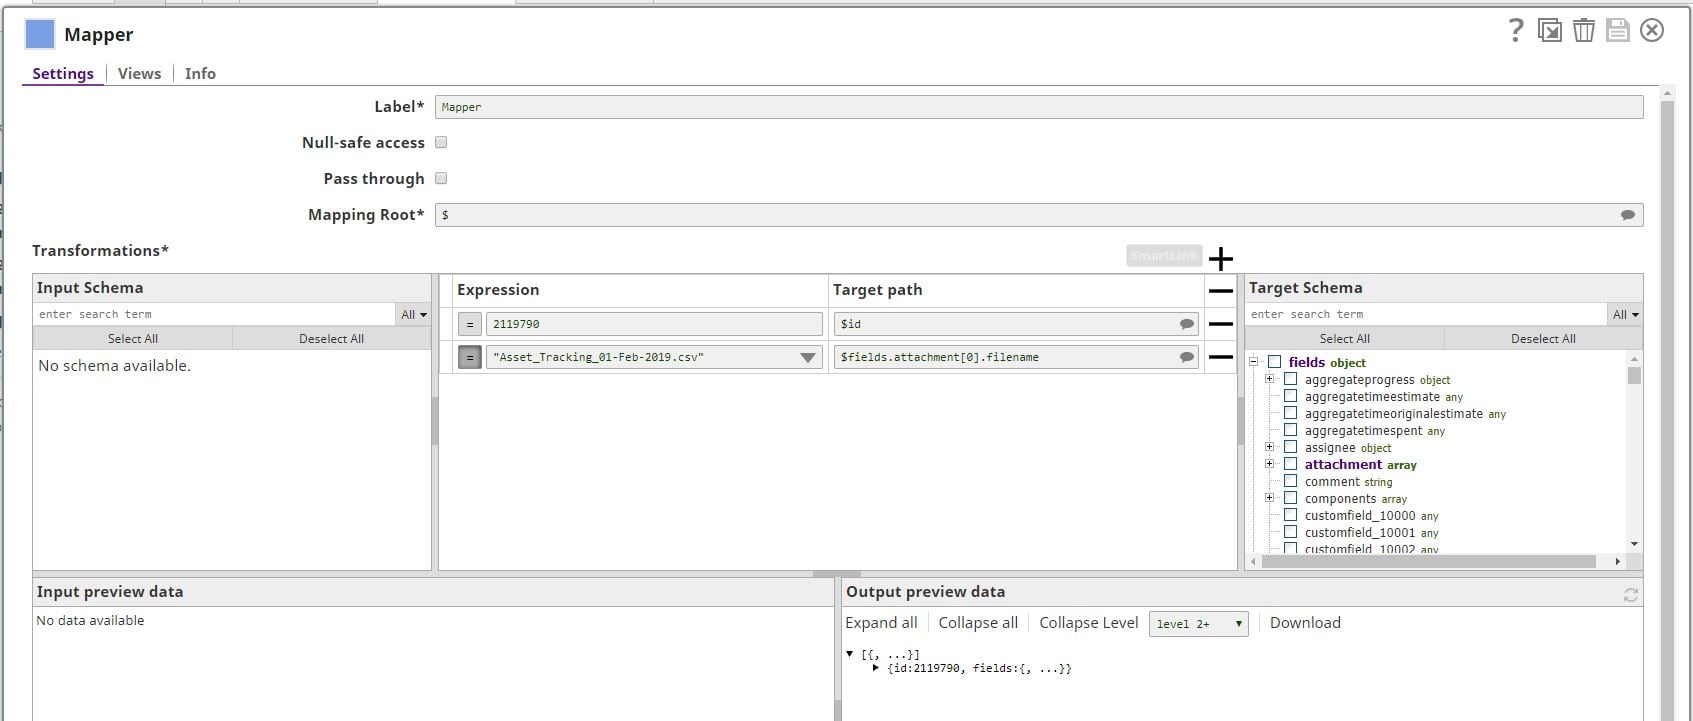This screenshot has width=1693, height=721.
Task: Open the bubble icon in the $id target path
Action: pyautogui.click(x=1187, y=324)
